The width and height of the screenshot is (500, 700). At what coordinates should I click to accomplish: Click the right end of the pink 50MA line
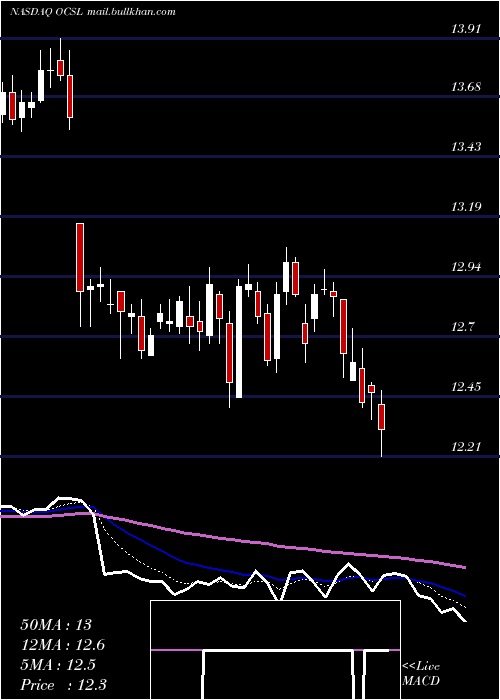click(x=464, y=567)
